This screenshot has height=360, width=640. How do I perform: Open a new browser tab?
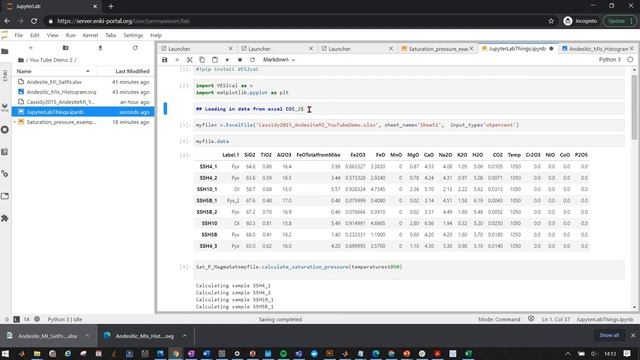pos(111,7)
